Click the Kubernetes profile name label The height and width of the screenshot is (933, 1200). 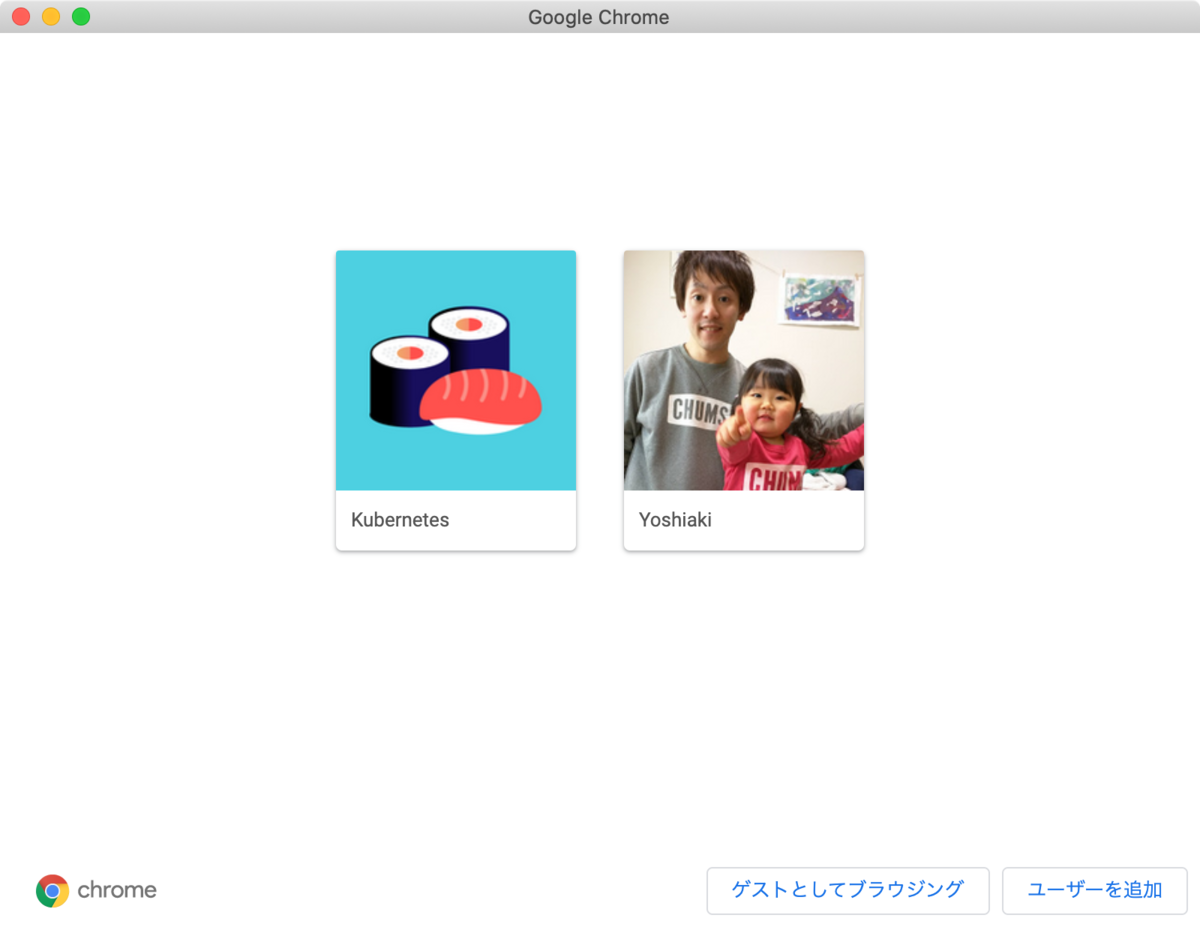(x=400, y=520)
